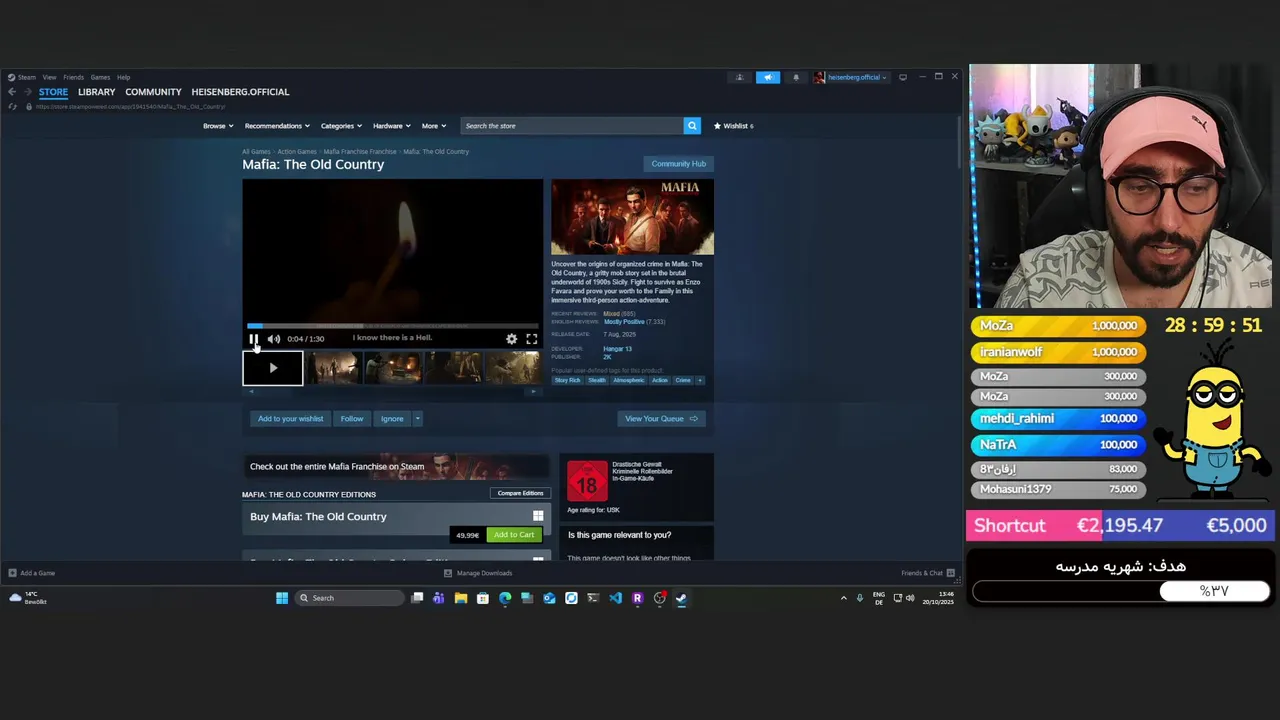This screenshot has width=1280, height=720.
Task: Click the Stealth tag
Action: (597, 380)
